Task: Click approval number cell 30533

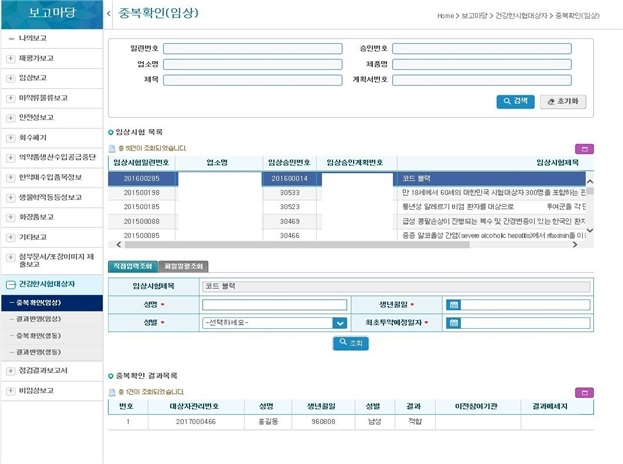Action: [x=290, y=193]
